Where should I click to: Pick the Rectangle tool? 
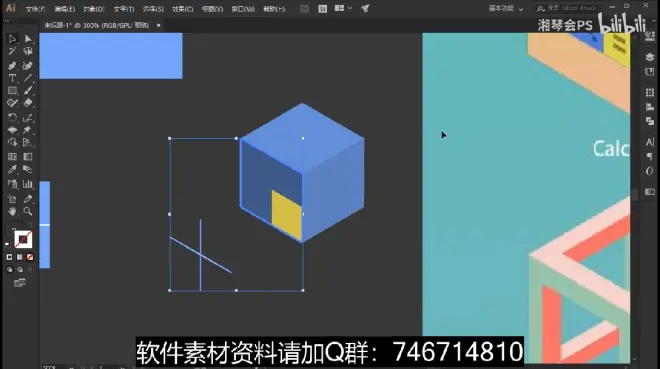[12, 90]
